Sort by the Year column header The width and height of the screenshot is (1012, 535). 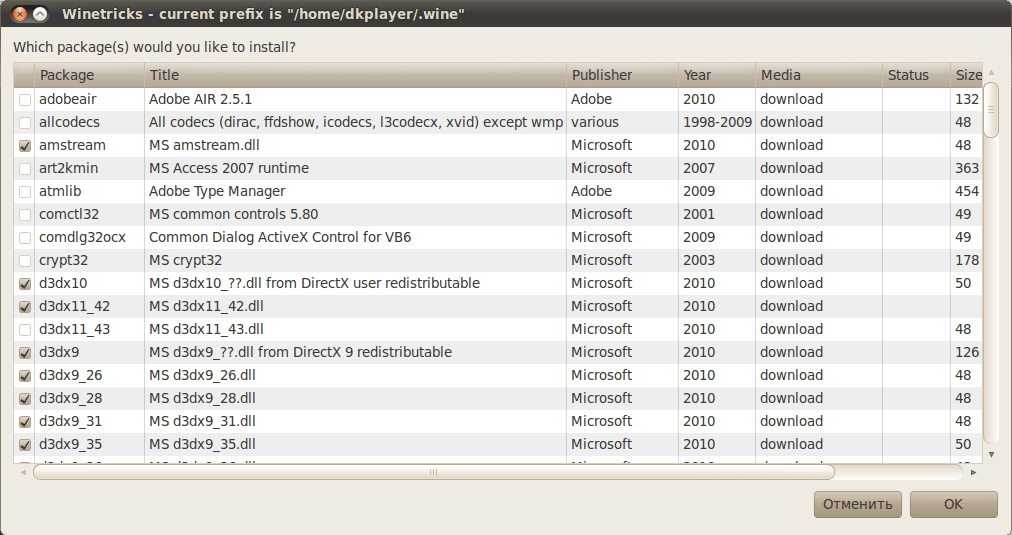click(716, 75)
